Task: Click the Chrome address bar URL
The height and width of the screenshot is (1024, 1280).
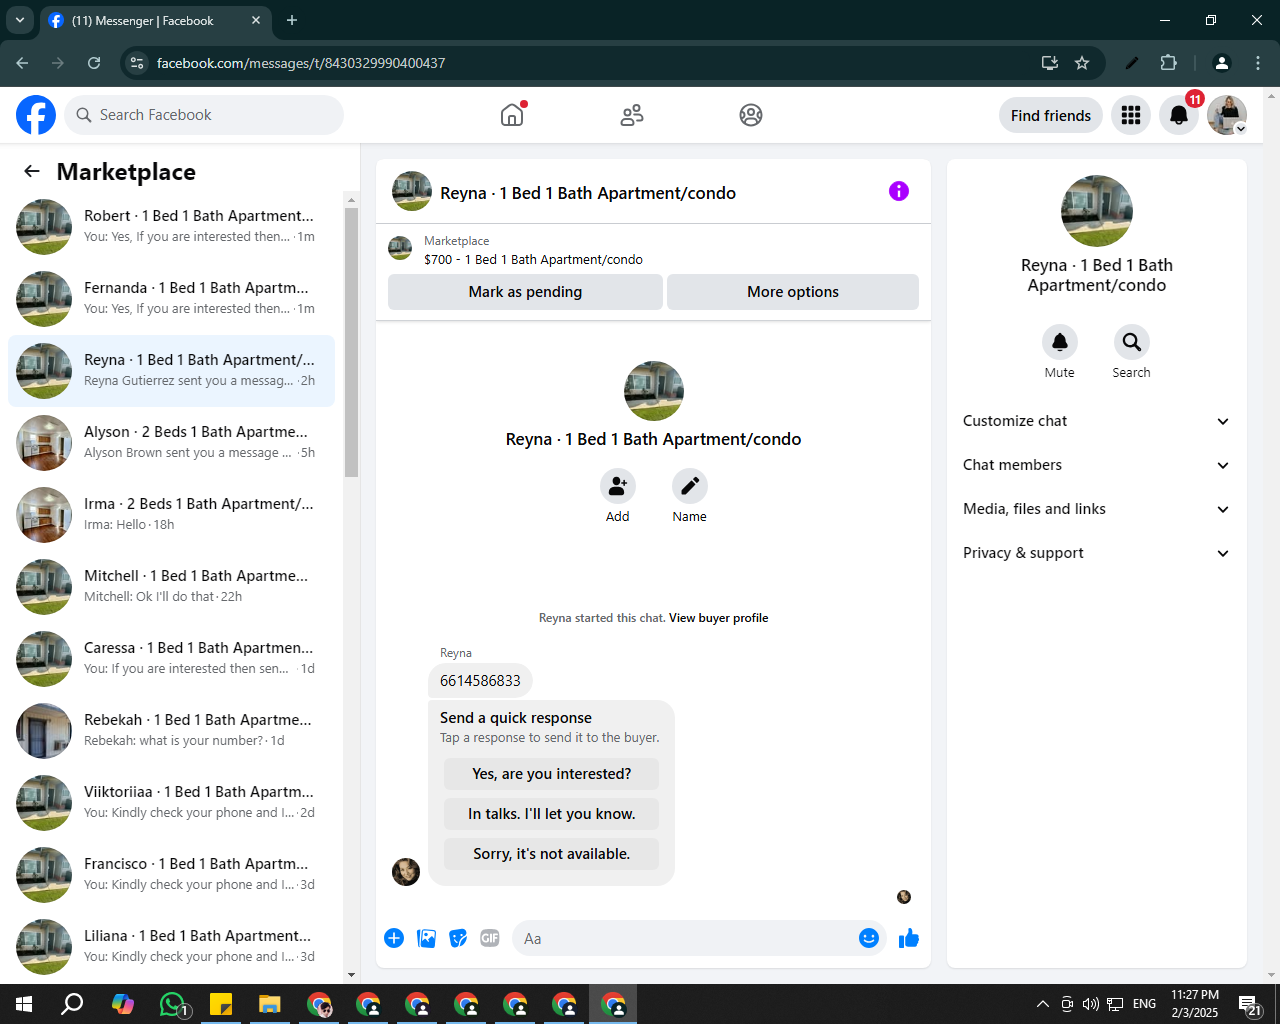Action: [301, 63]
